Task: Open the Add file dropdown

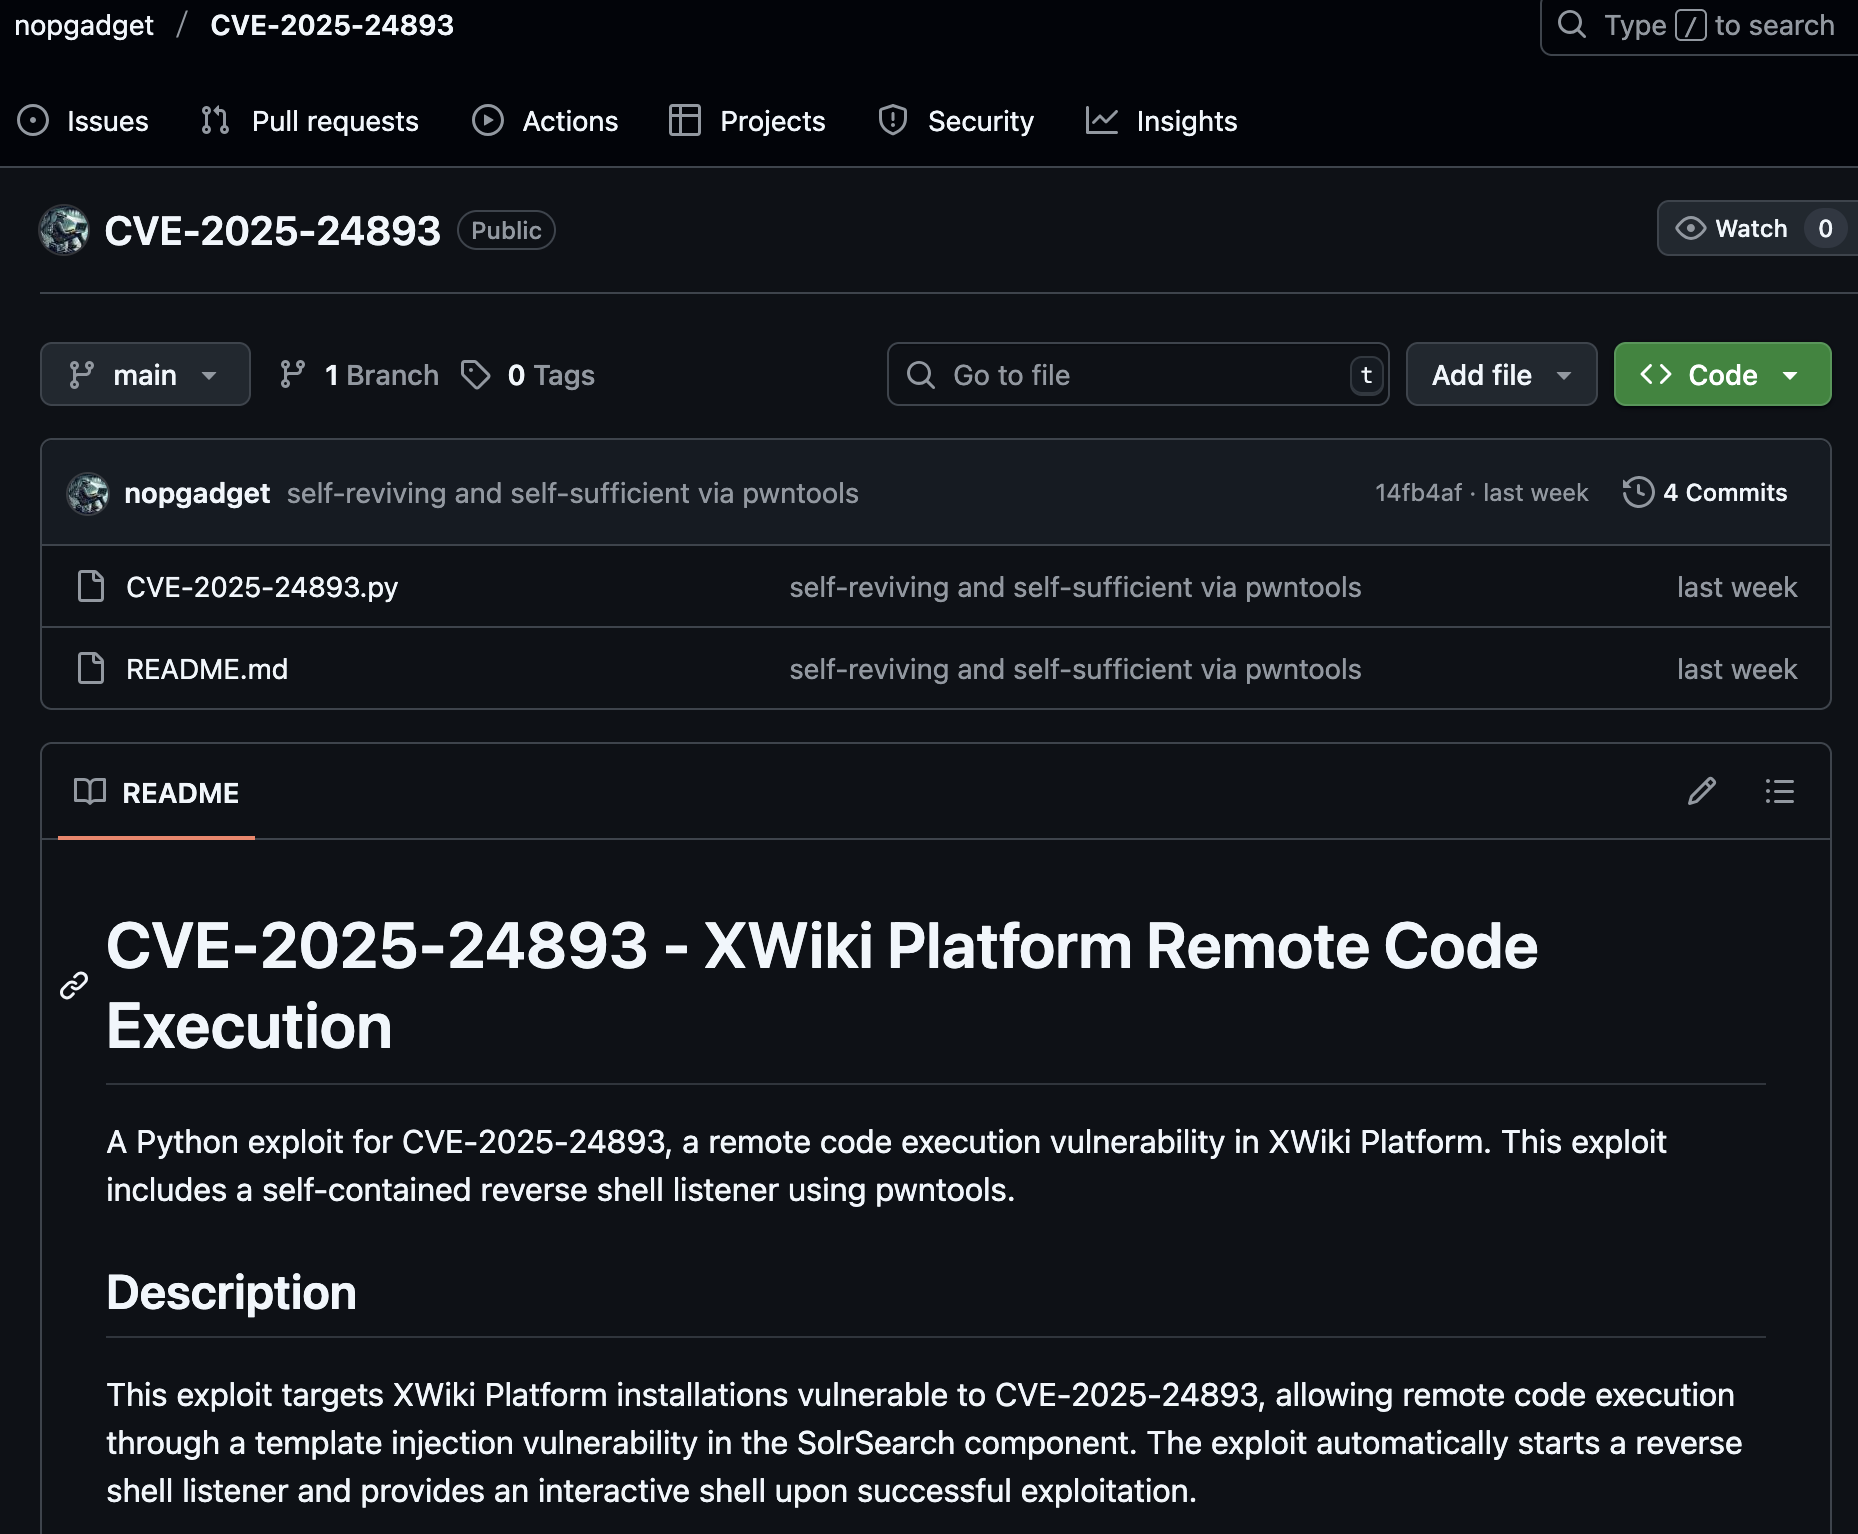Action: coord(1501,374)
